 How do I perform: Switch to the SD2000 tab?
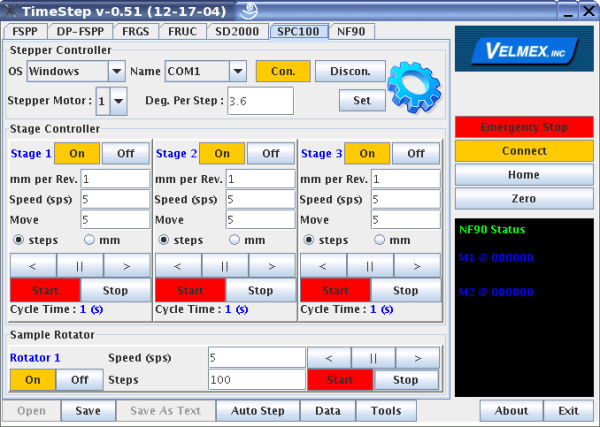237,31
